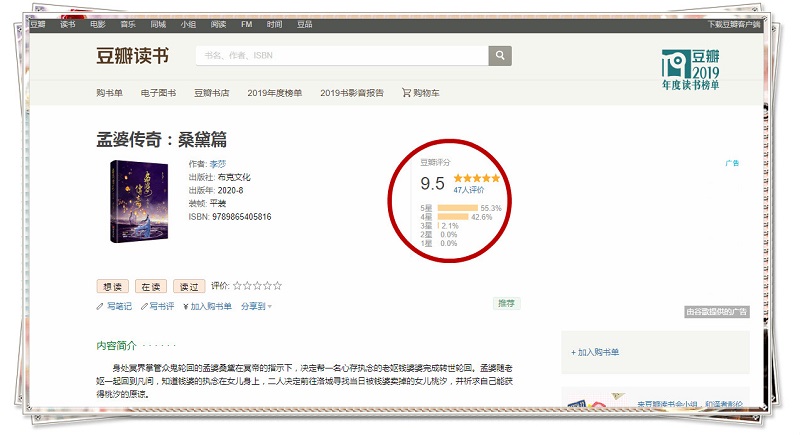Viewport: 800px width, 435px height.
Task: Mark the book as 想读
Action: [x=111, y=285]
